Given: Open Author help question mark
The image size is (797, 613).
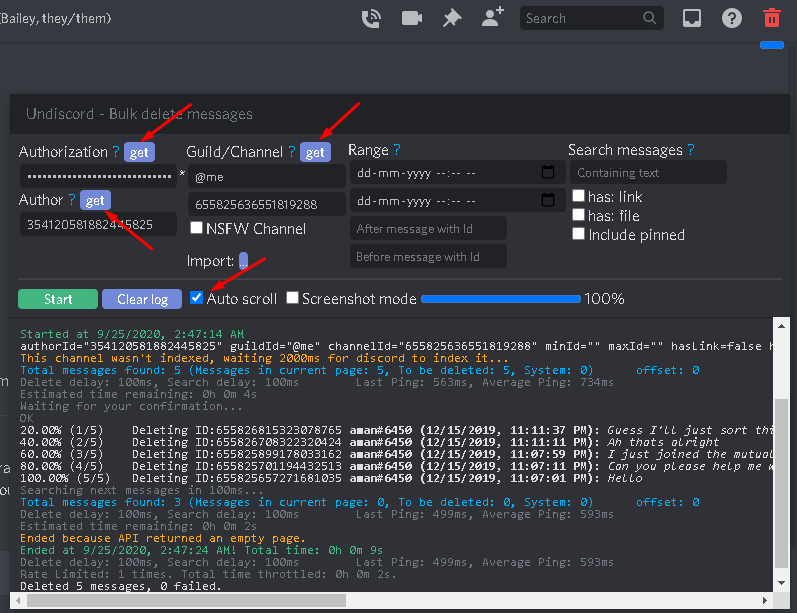Looking at the screenshot, I should 72,199.
